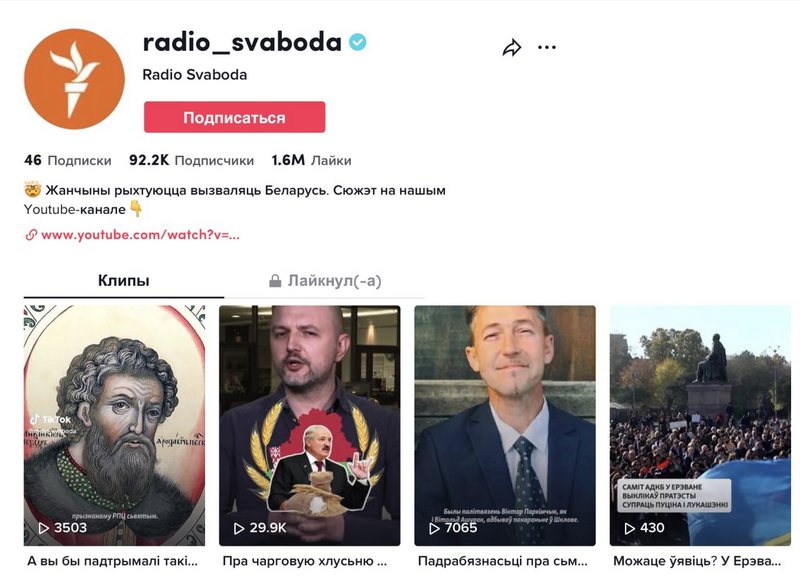Viewport: 800px width, 579px height.
Task: Click the play icon showing 29.9K views
Action: [x=239, y=528]
